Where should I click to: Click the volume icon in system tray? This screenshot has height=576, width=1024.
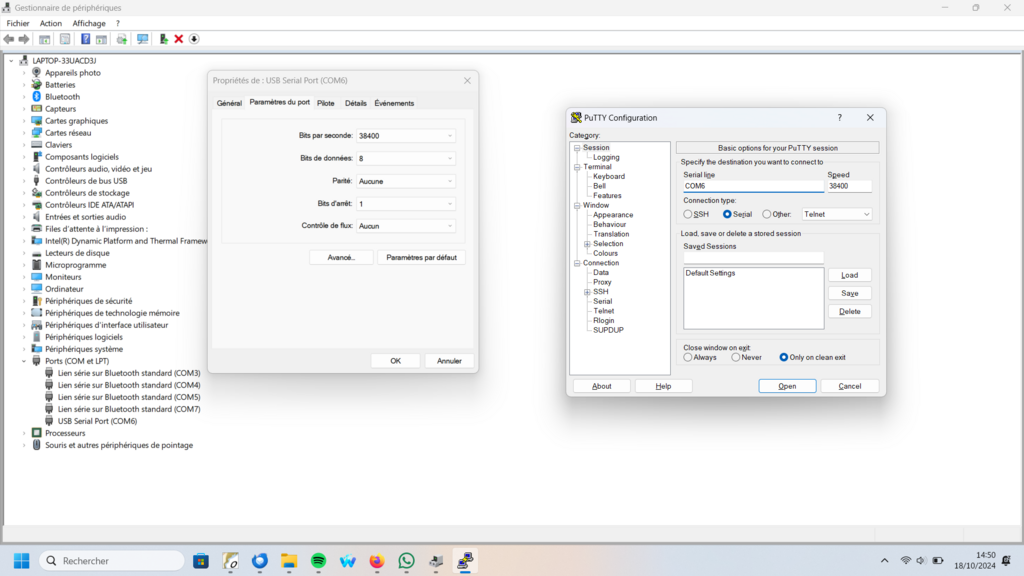(921, 560)
